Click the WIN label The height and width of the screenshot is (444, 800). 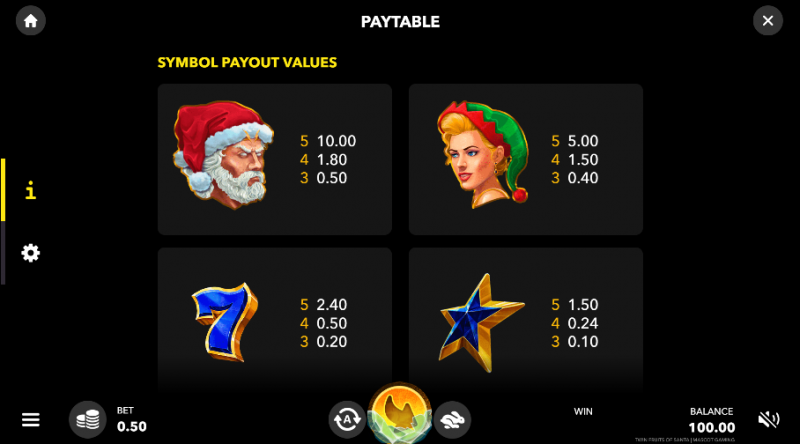pos(583,411)
